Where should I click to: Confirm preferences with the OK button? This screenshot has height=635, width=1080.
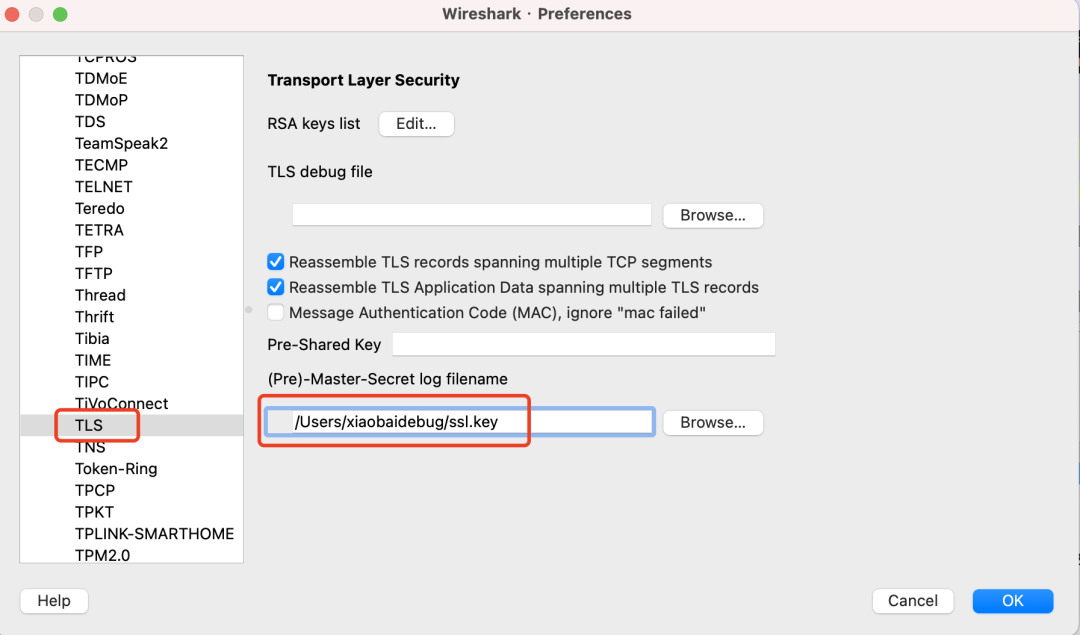[1012, 601]
